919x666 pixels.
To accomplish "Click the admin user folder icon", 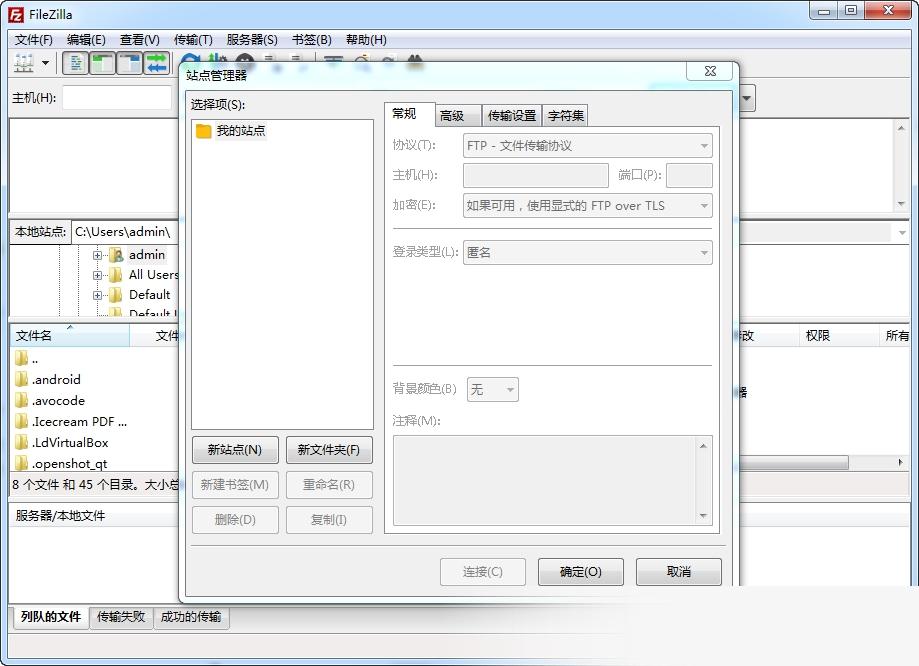I will (117, 255).
